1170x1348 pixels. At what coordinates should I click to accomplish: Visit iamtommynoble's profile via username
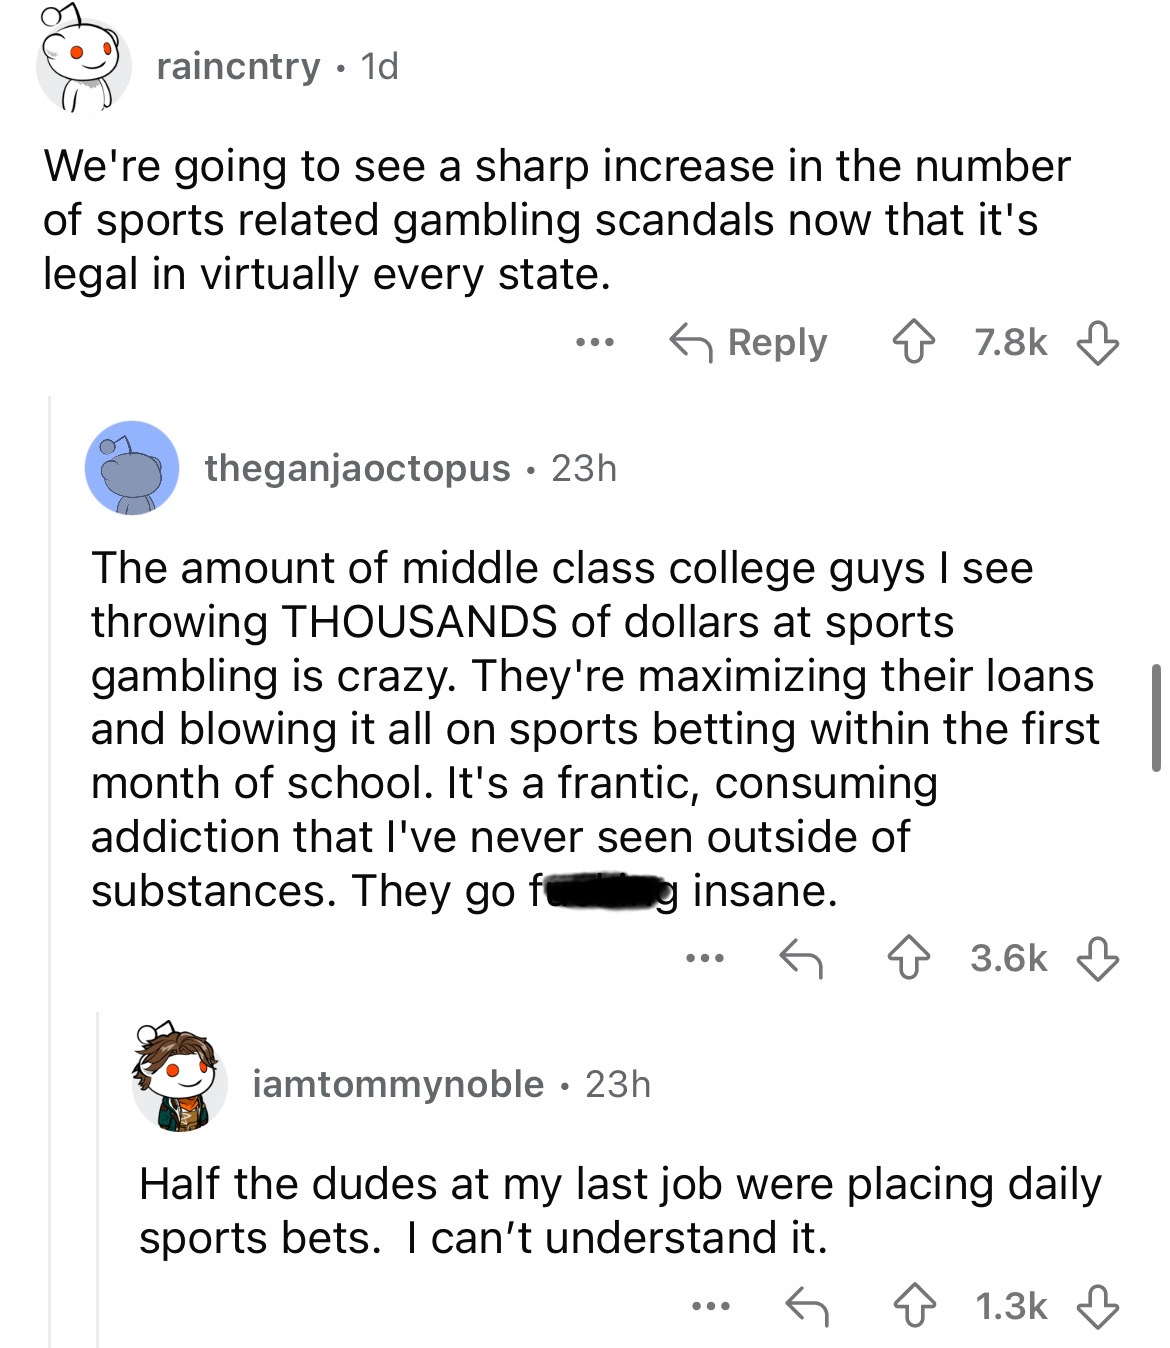(x=398, y=1084)
